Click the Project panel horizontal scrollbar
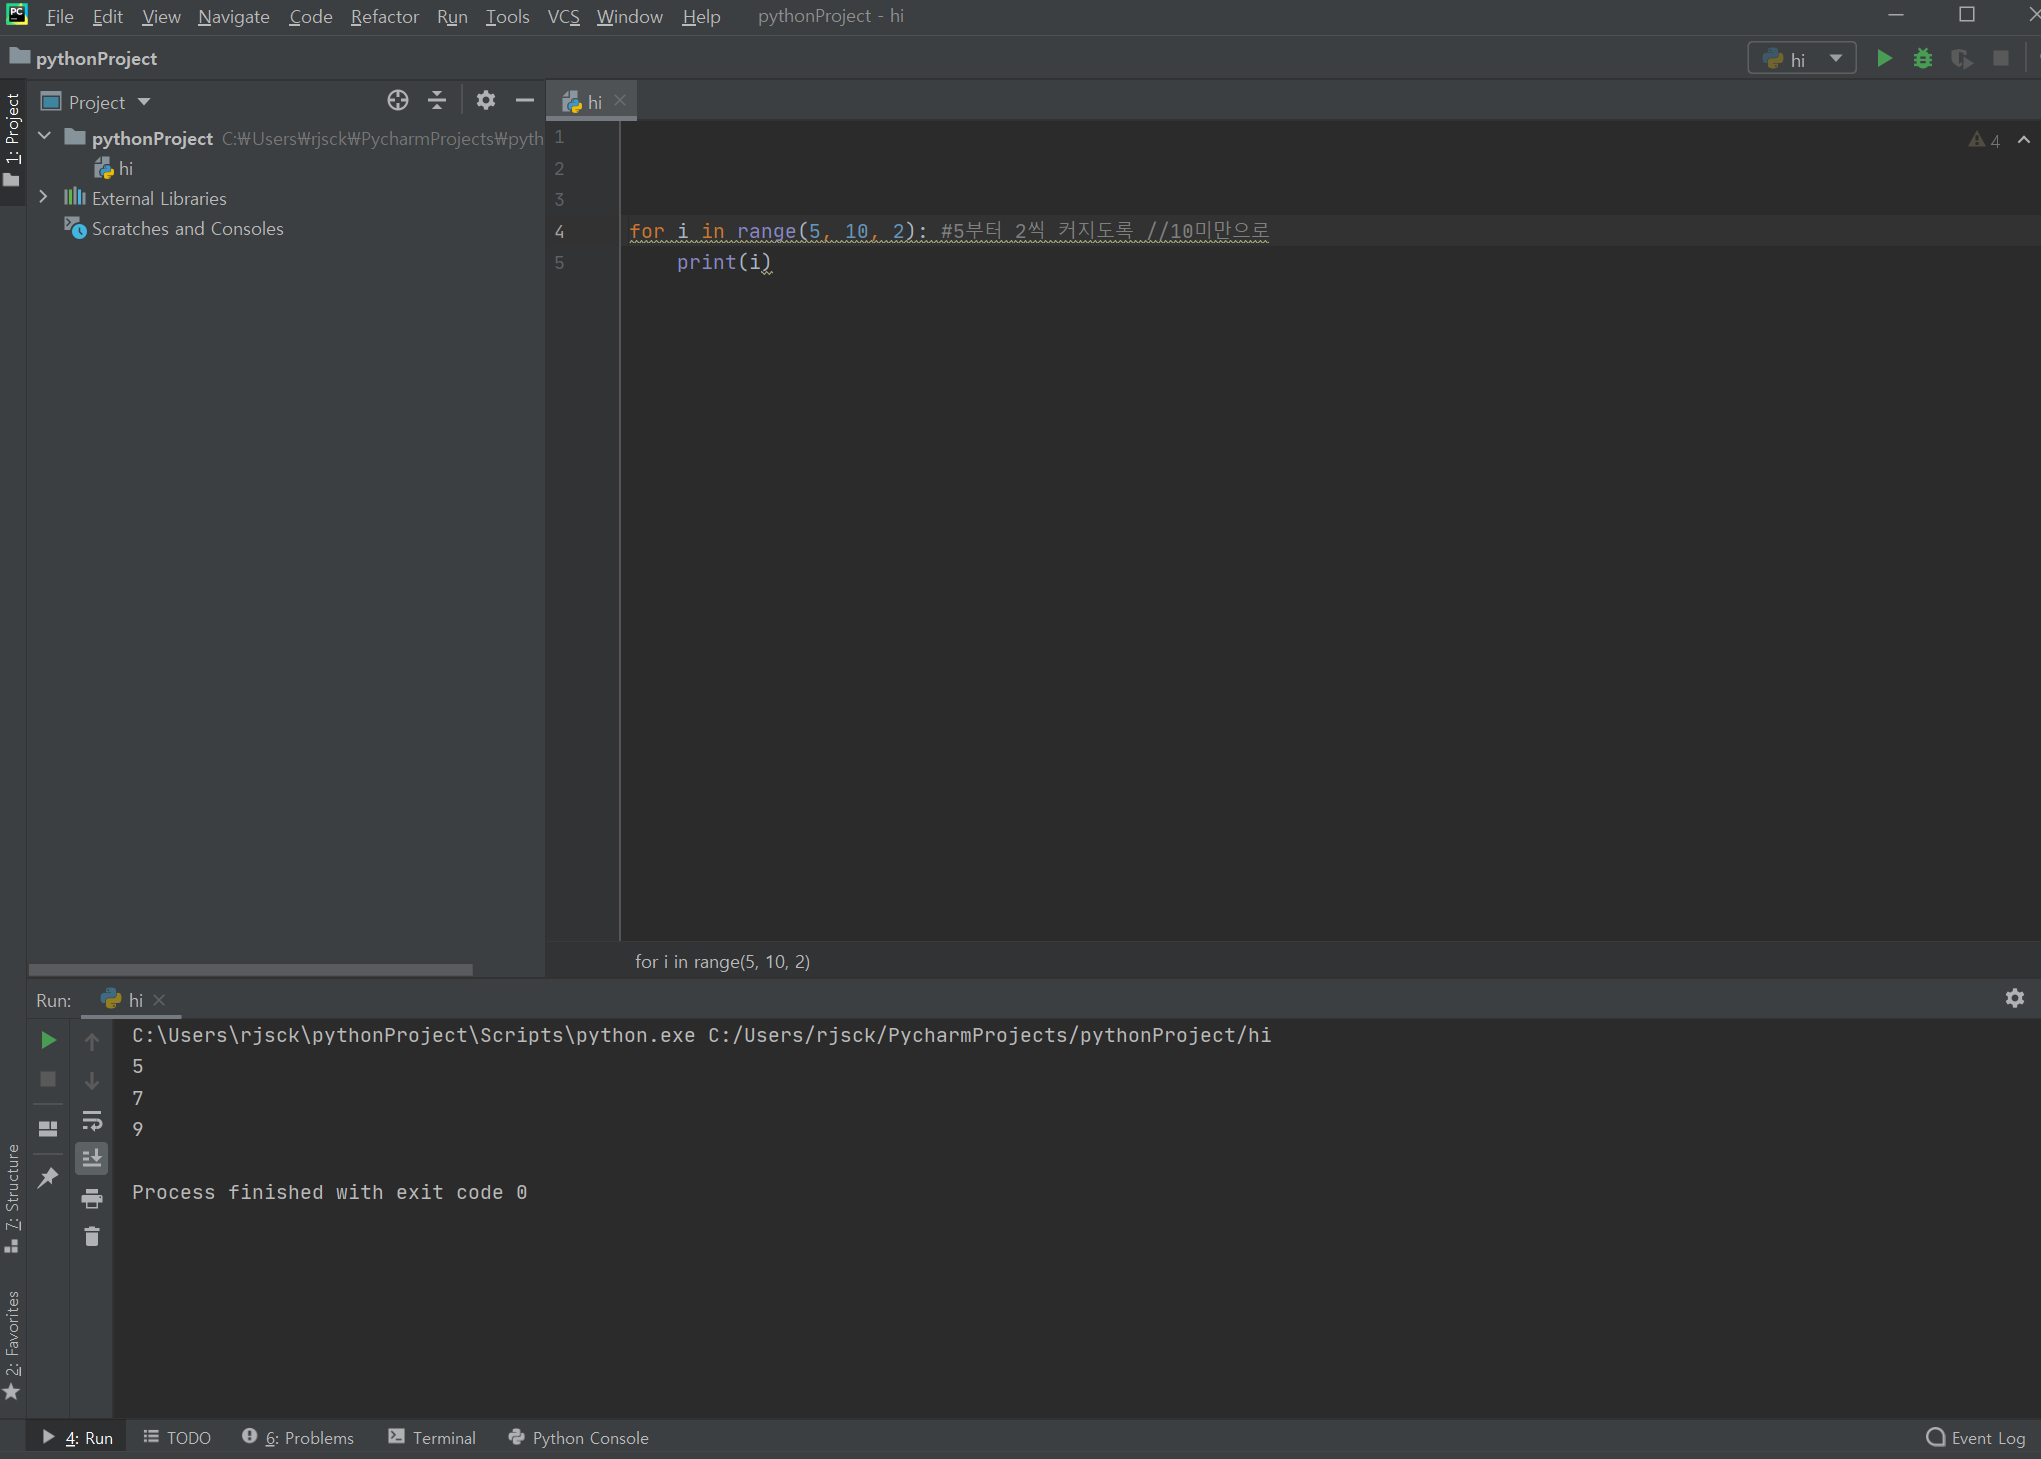The width and height of the screenshot is (2041, 1459). (x=250, y=969)
